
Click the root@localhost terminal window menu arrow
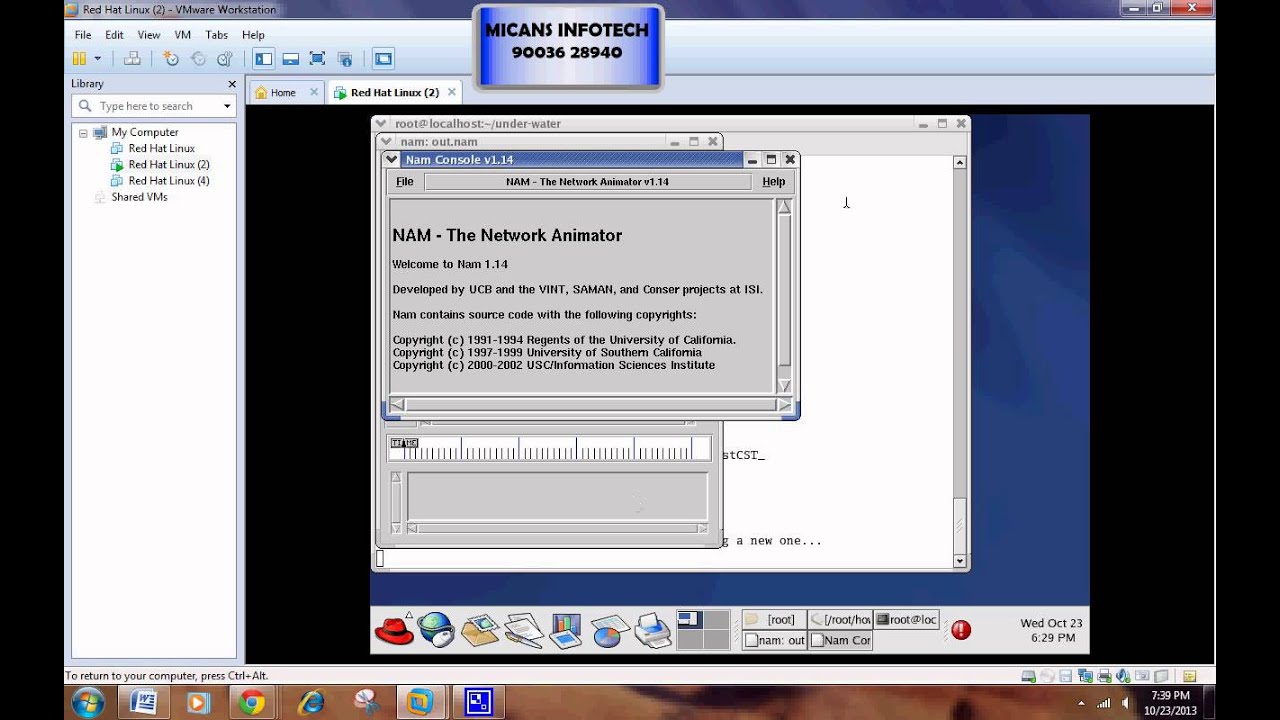381,124
